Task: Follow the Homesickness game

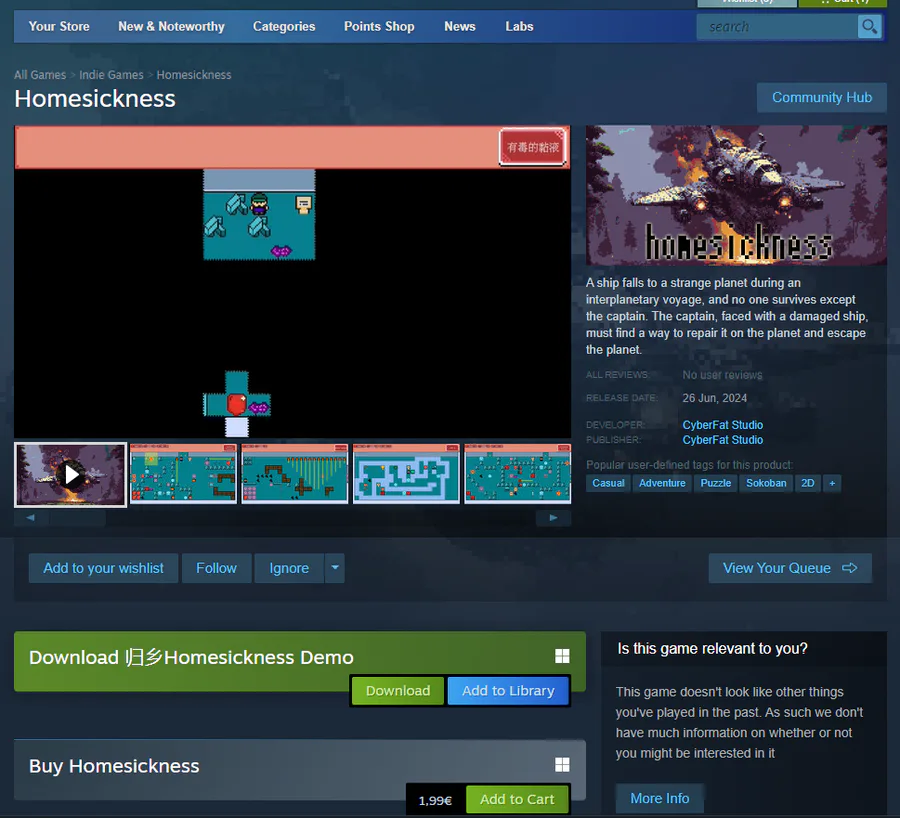Action: pos(216,568)
